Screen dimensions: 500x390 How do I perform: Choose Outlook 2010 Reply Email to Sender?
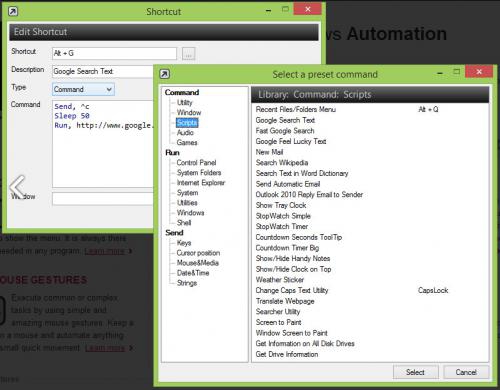(309, 195)
